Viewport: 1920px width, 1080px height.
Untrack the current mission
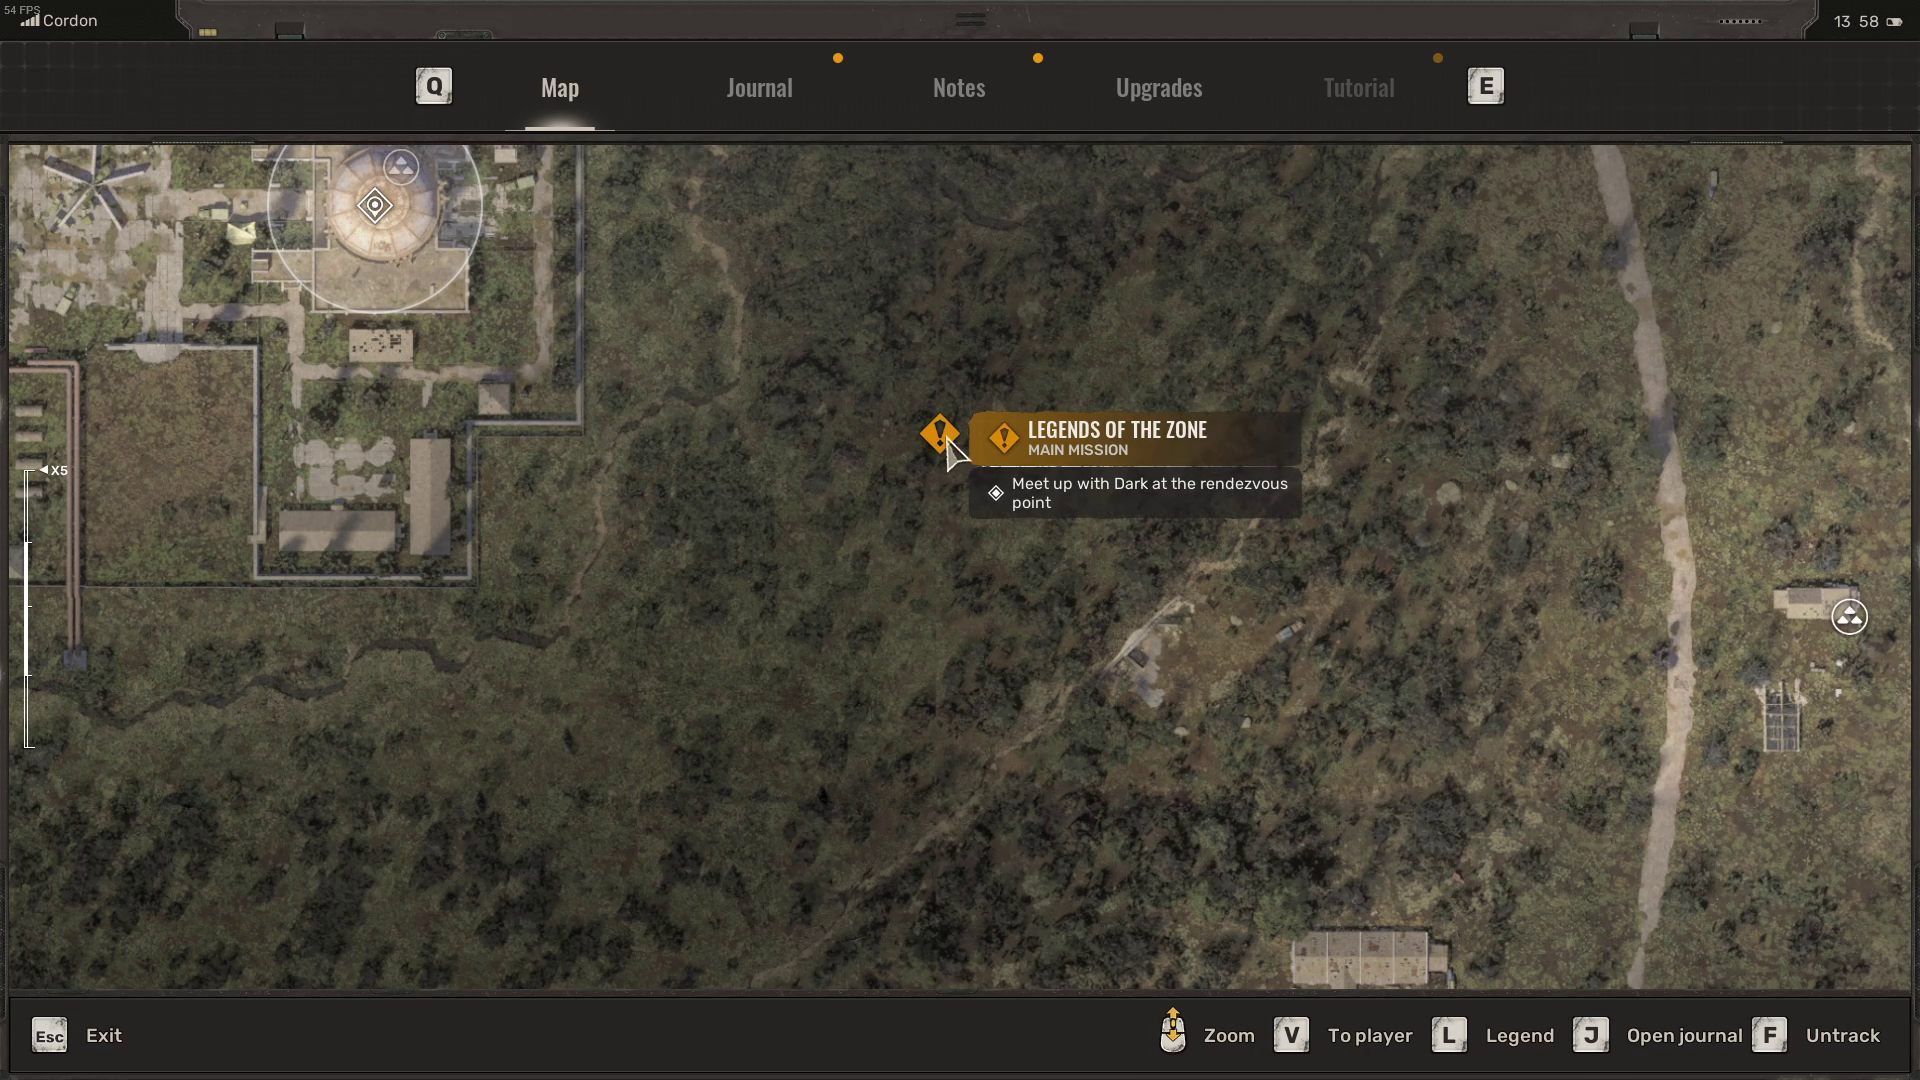pyautogui.click(x=1841, y=1036)
